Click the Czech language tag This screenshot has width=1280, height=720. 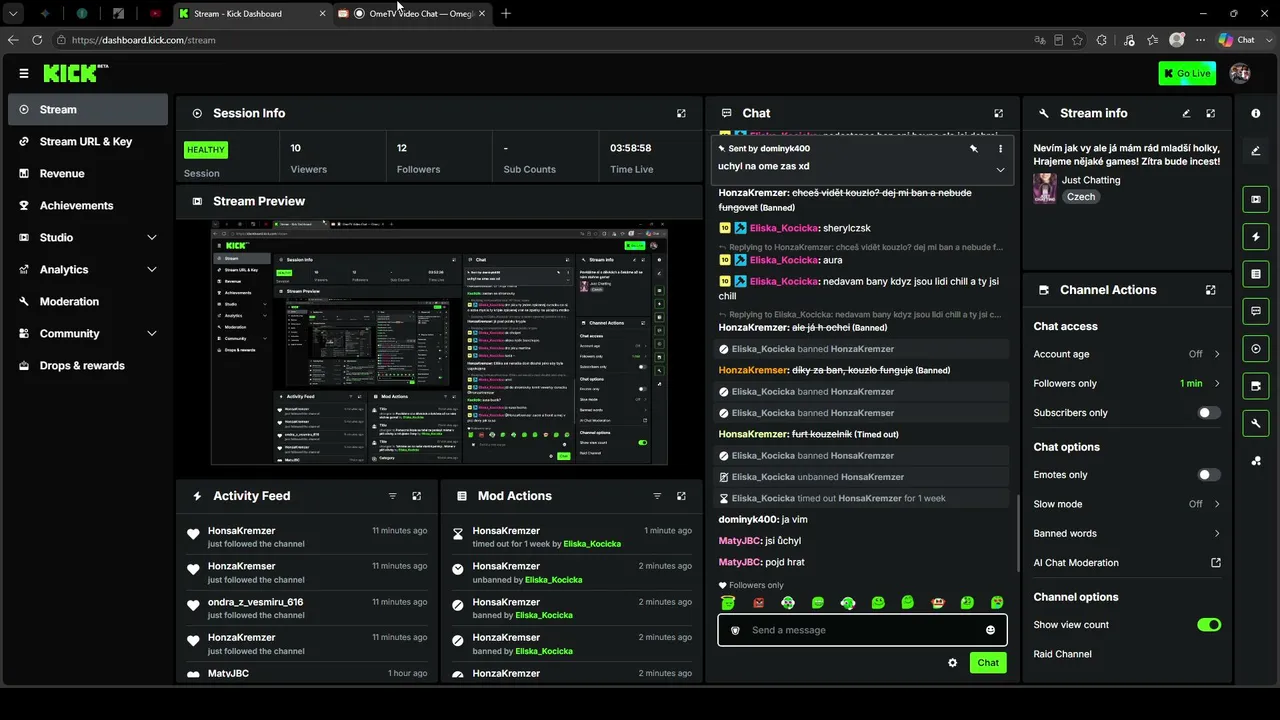(1081, 197)
